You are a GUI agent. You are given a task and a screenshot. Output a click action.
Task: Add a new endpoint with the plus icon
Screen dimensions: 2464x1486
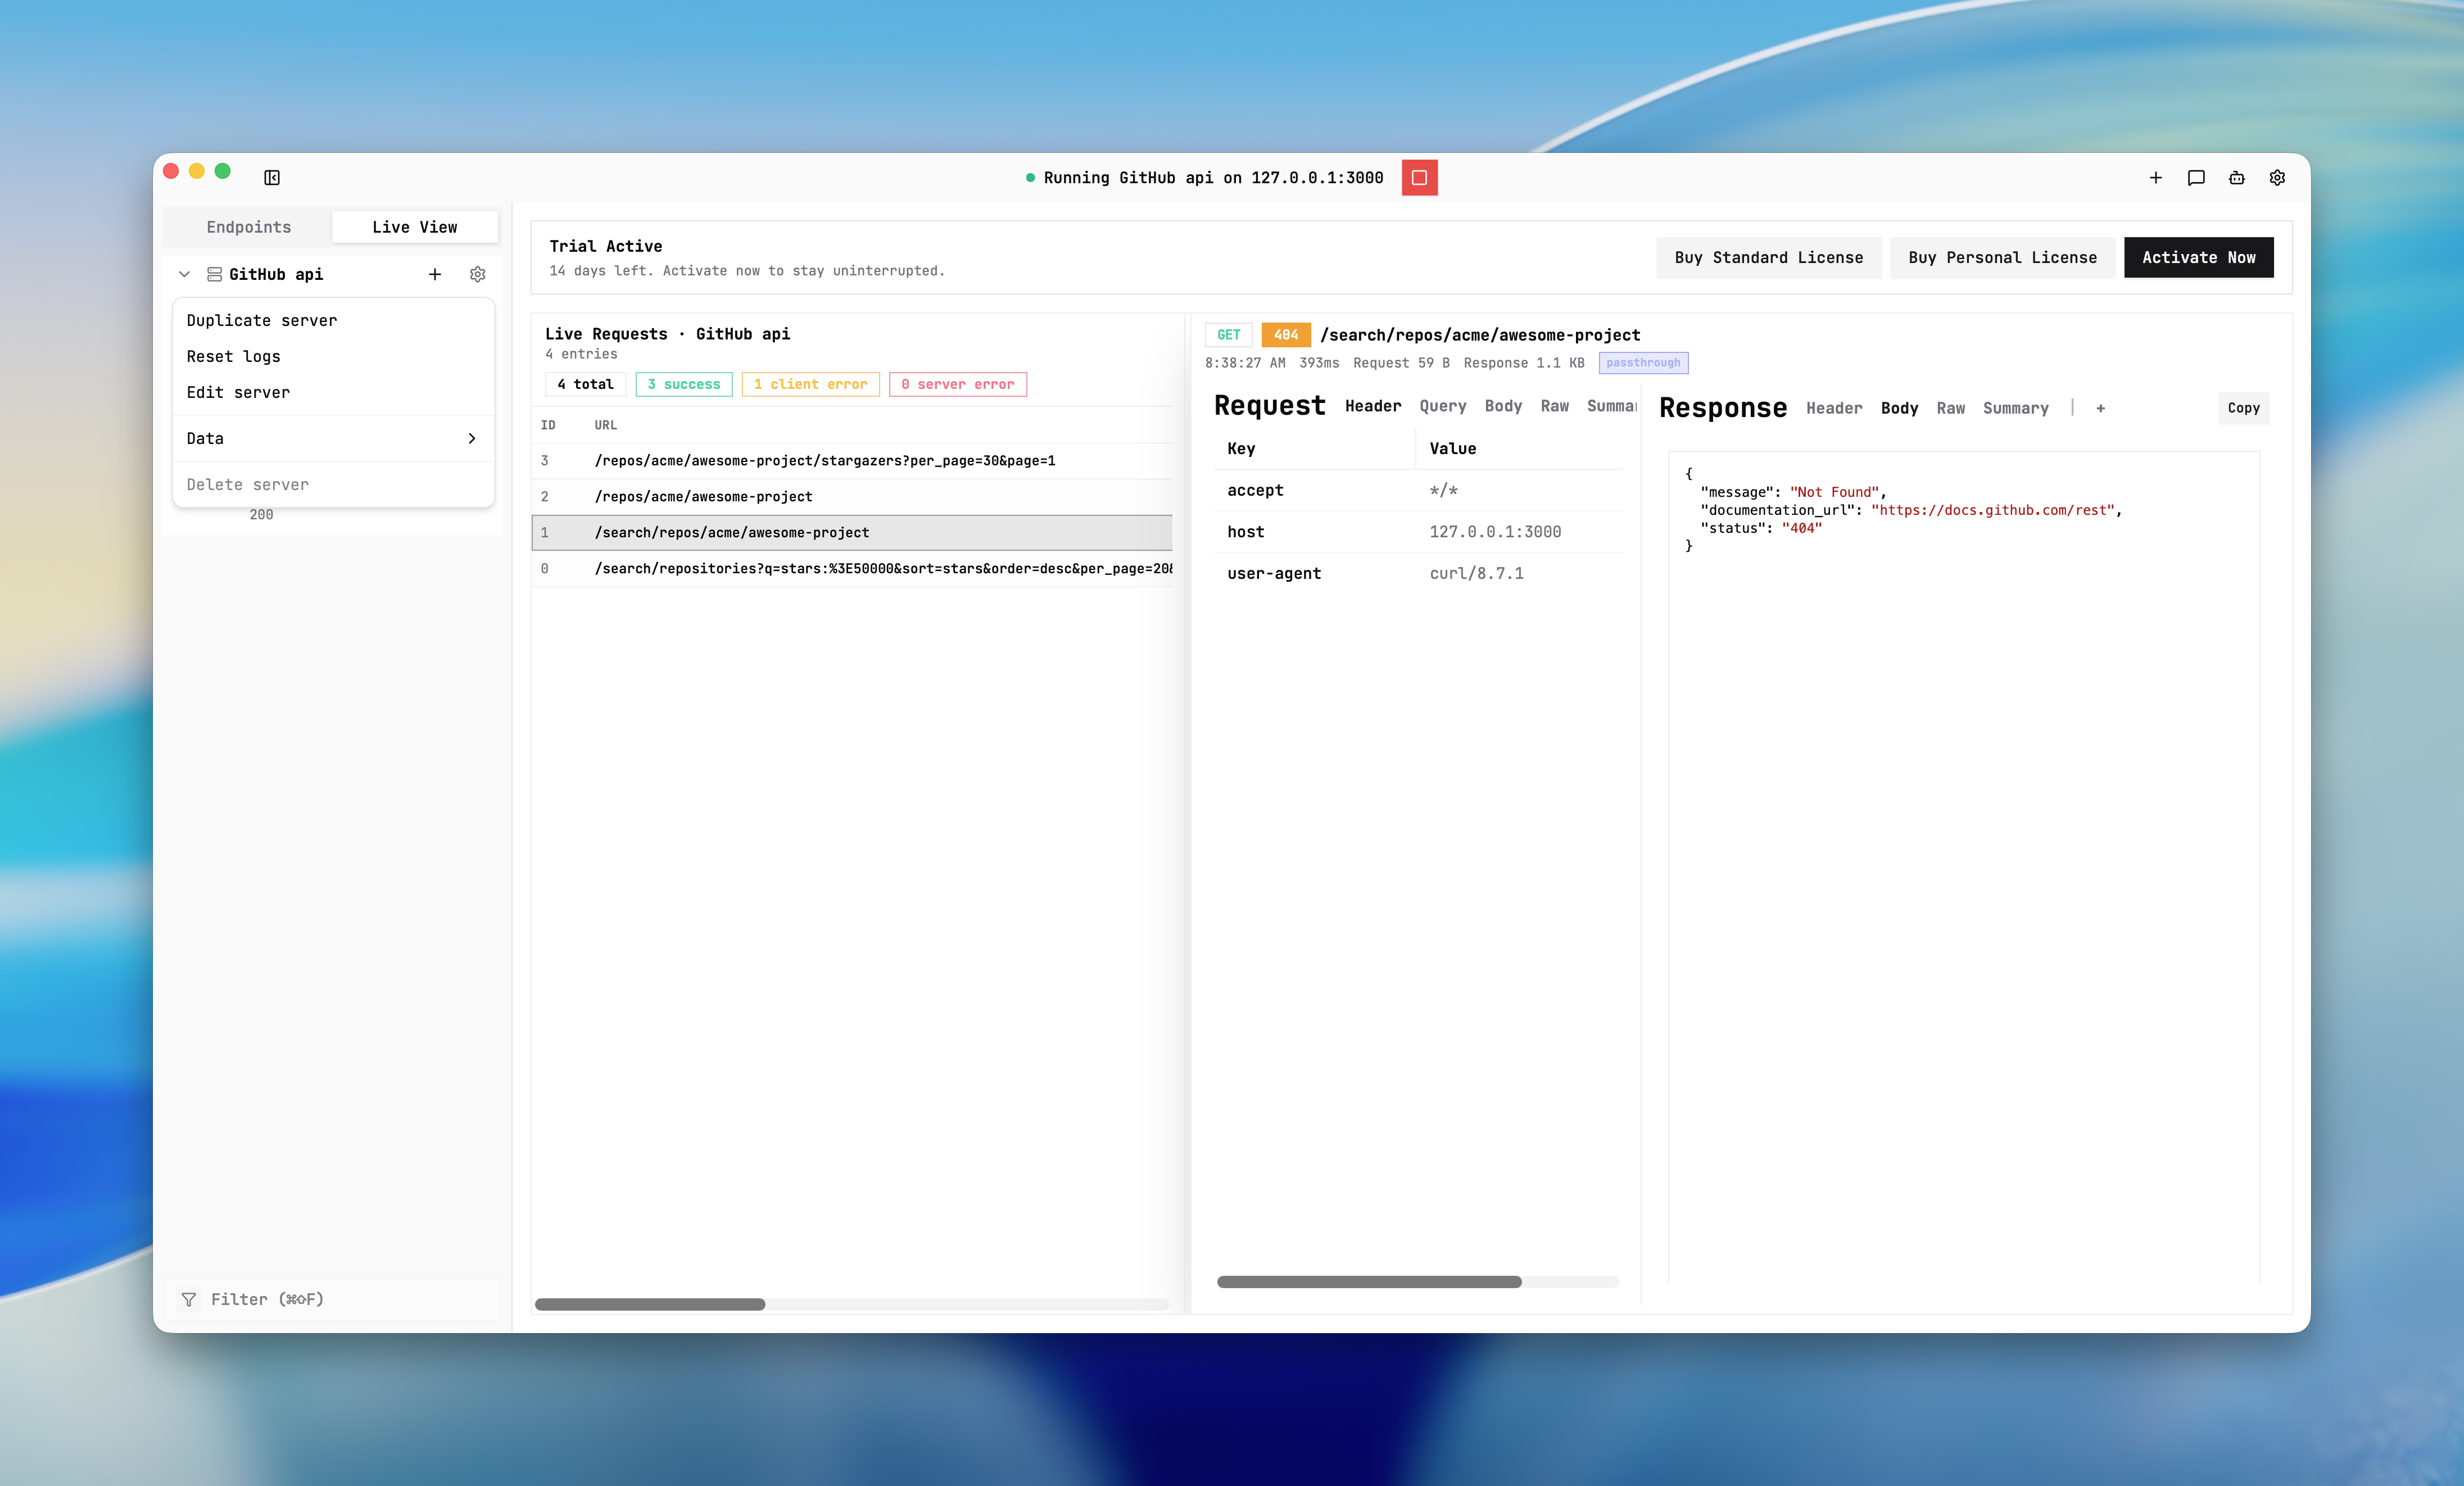pos(435,274)
